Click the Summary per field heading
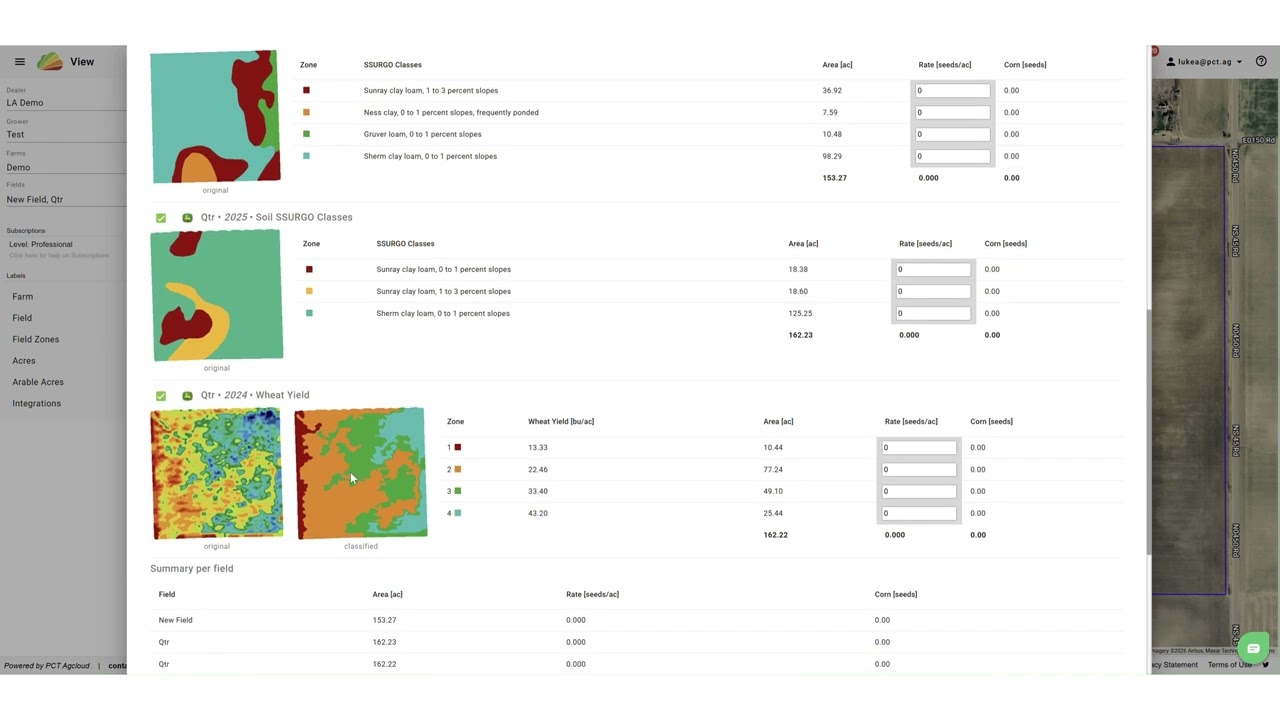Viewport: 1280px width, 720px height. point(191,568)
